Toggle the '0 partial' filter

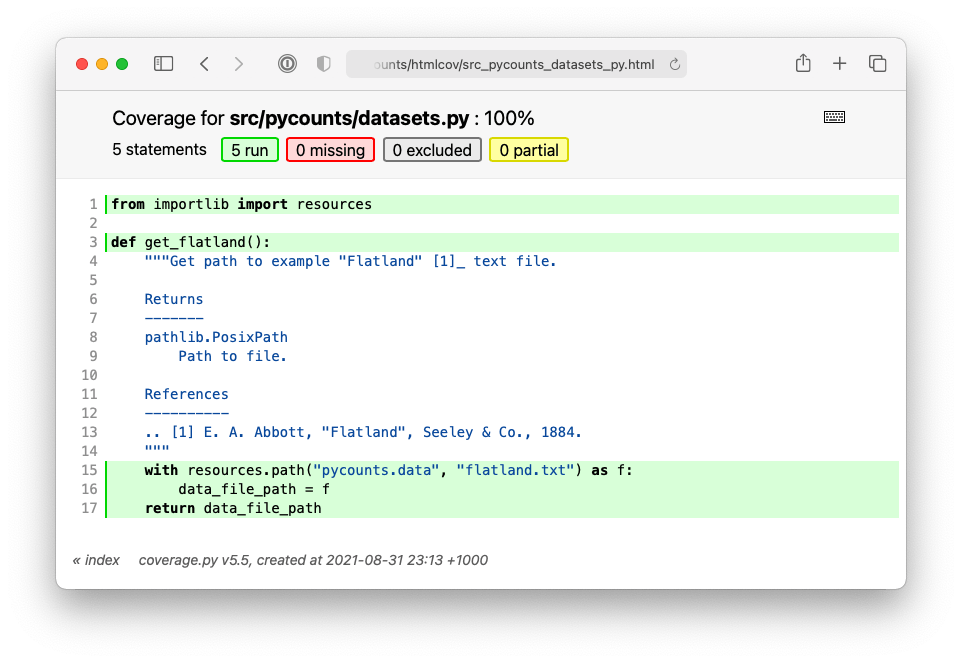point(529,150)
